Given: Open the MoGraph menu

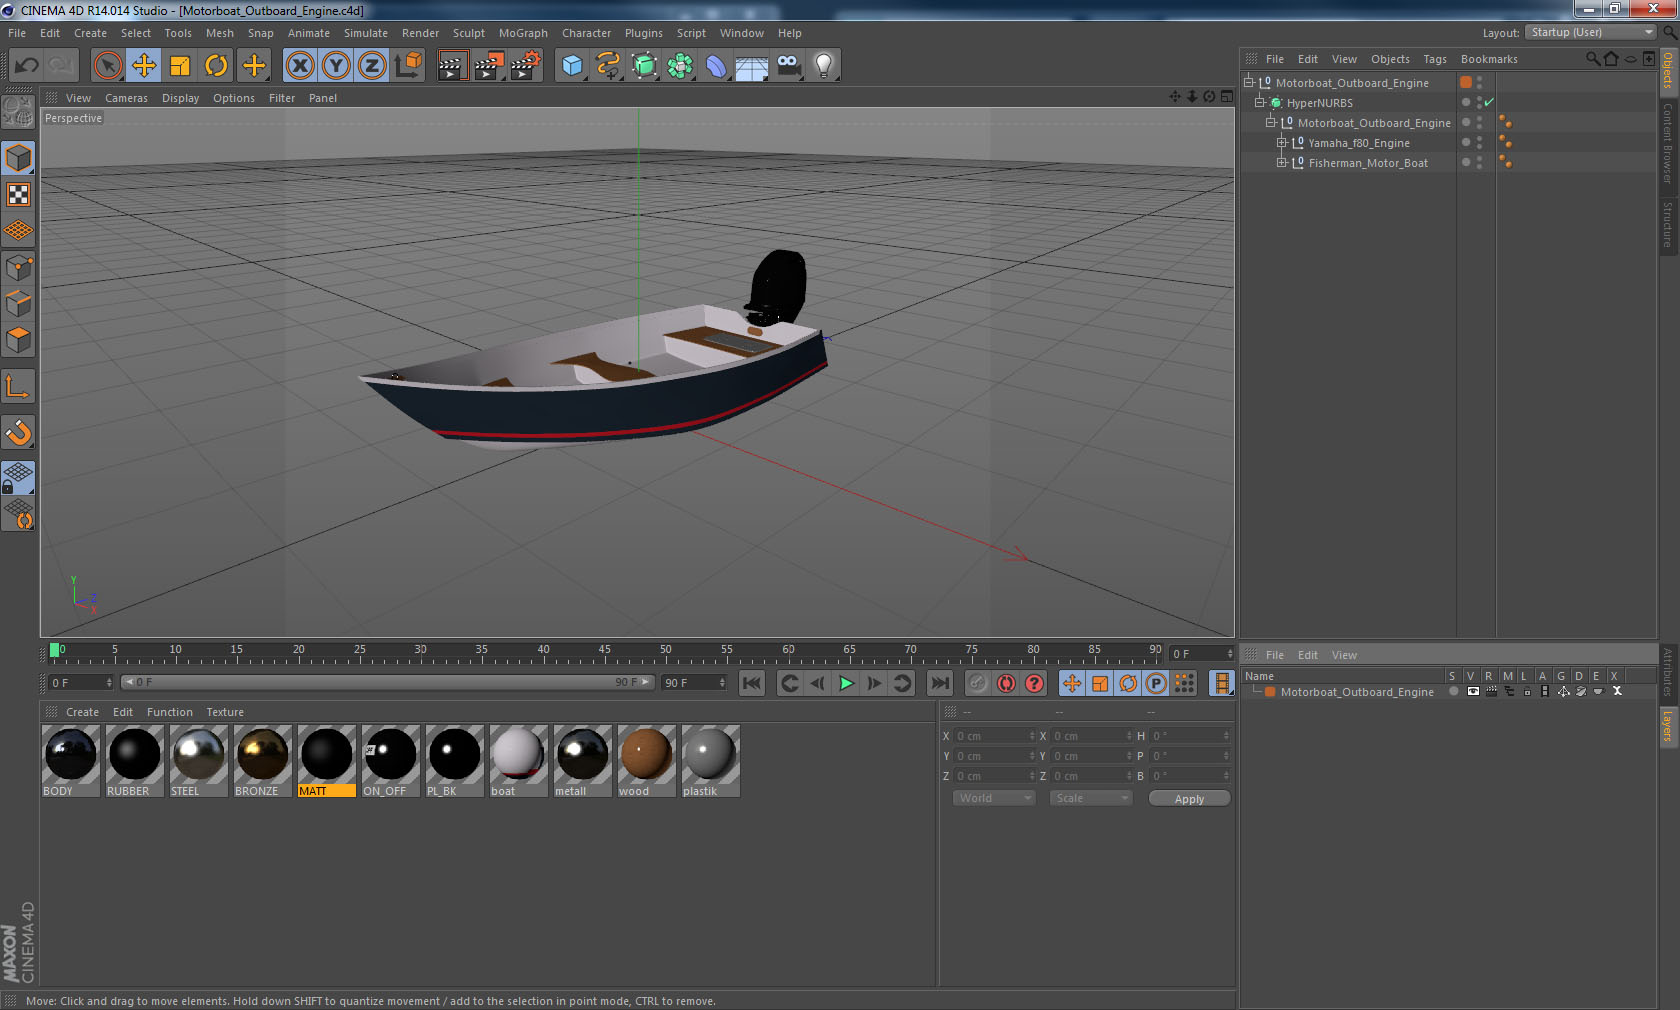Looking at the screenshot, I should tap(523, 33).
